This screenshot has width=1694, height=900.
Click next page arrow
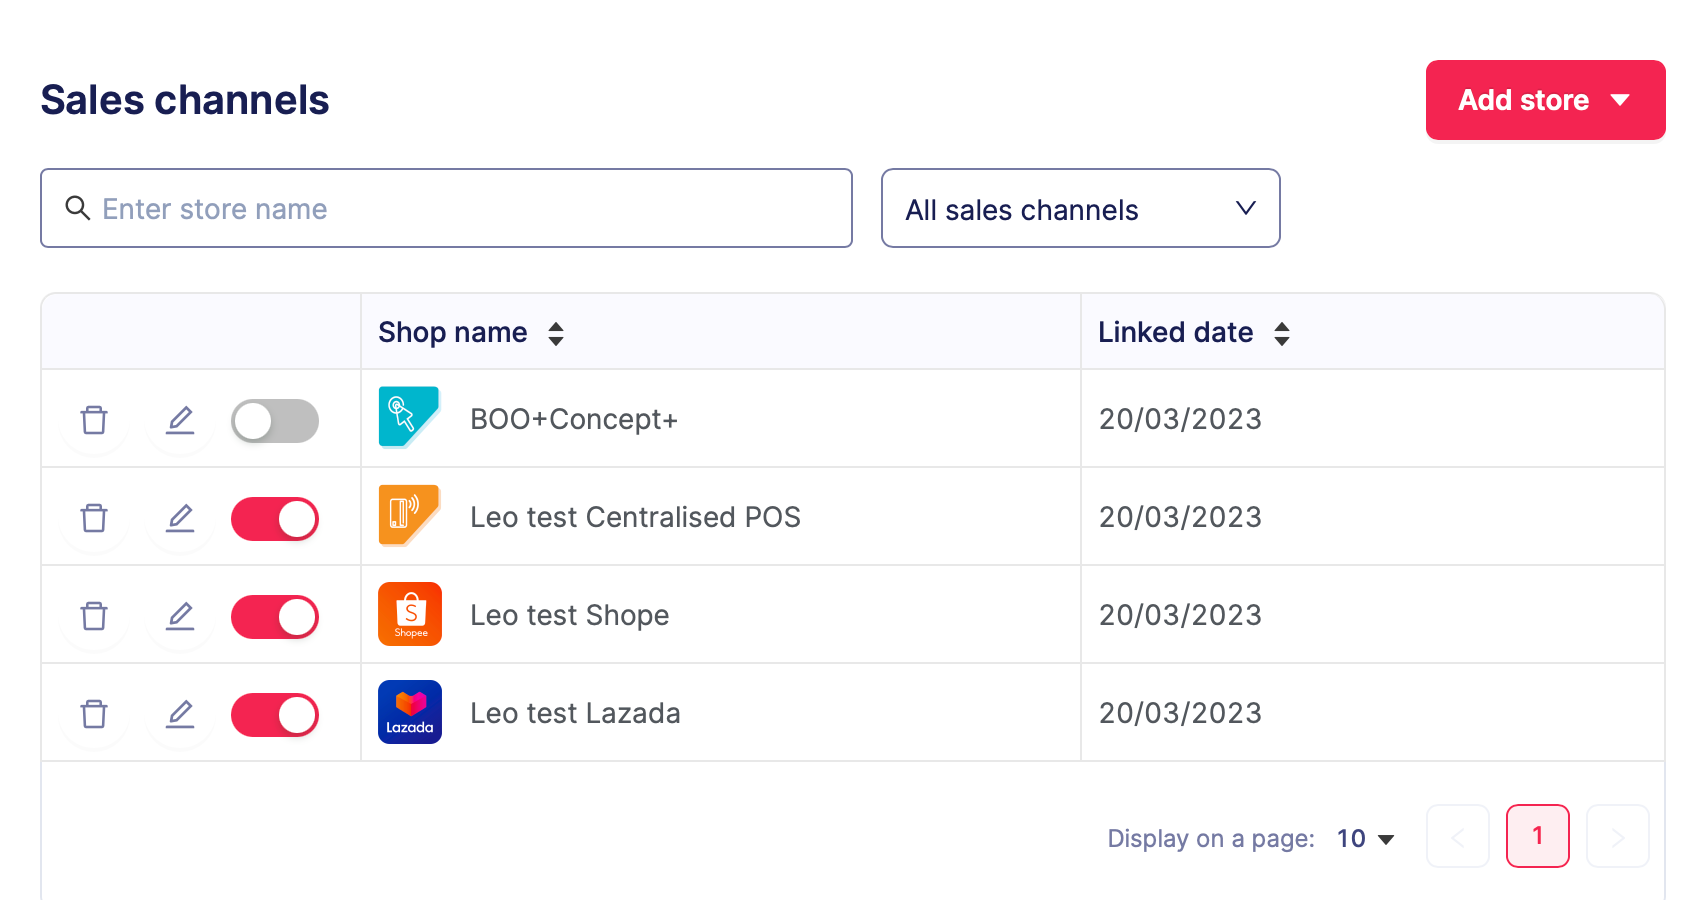[x=1617, y=836]
